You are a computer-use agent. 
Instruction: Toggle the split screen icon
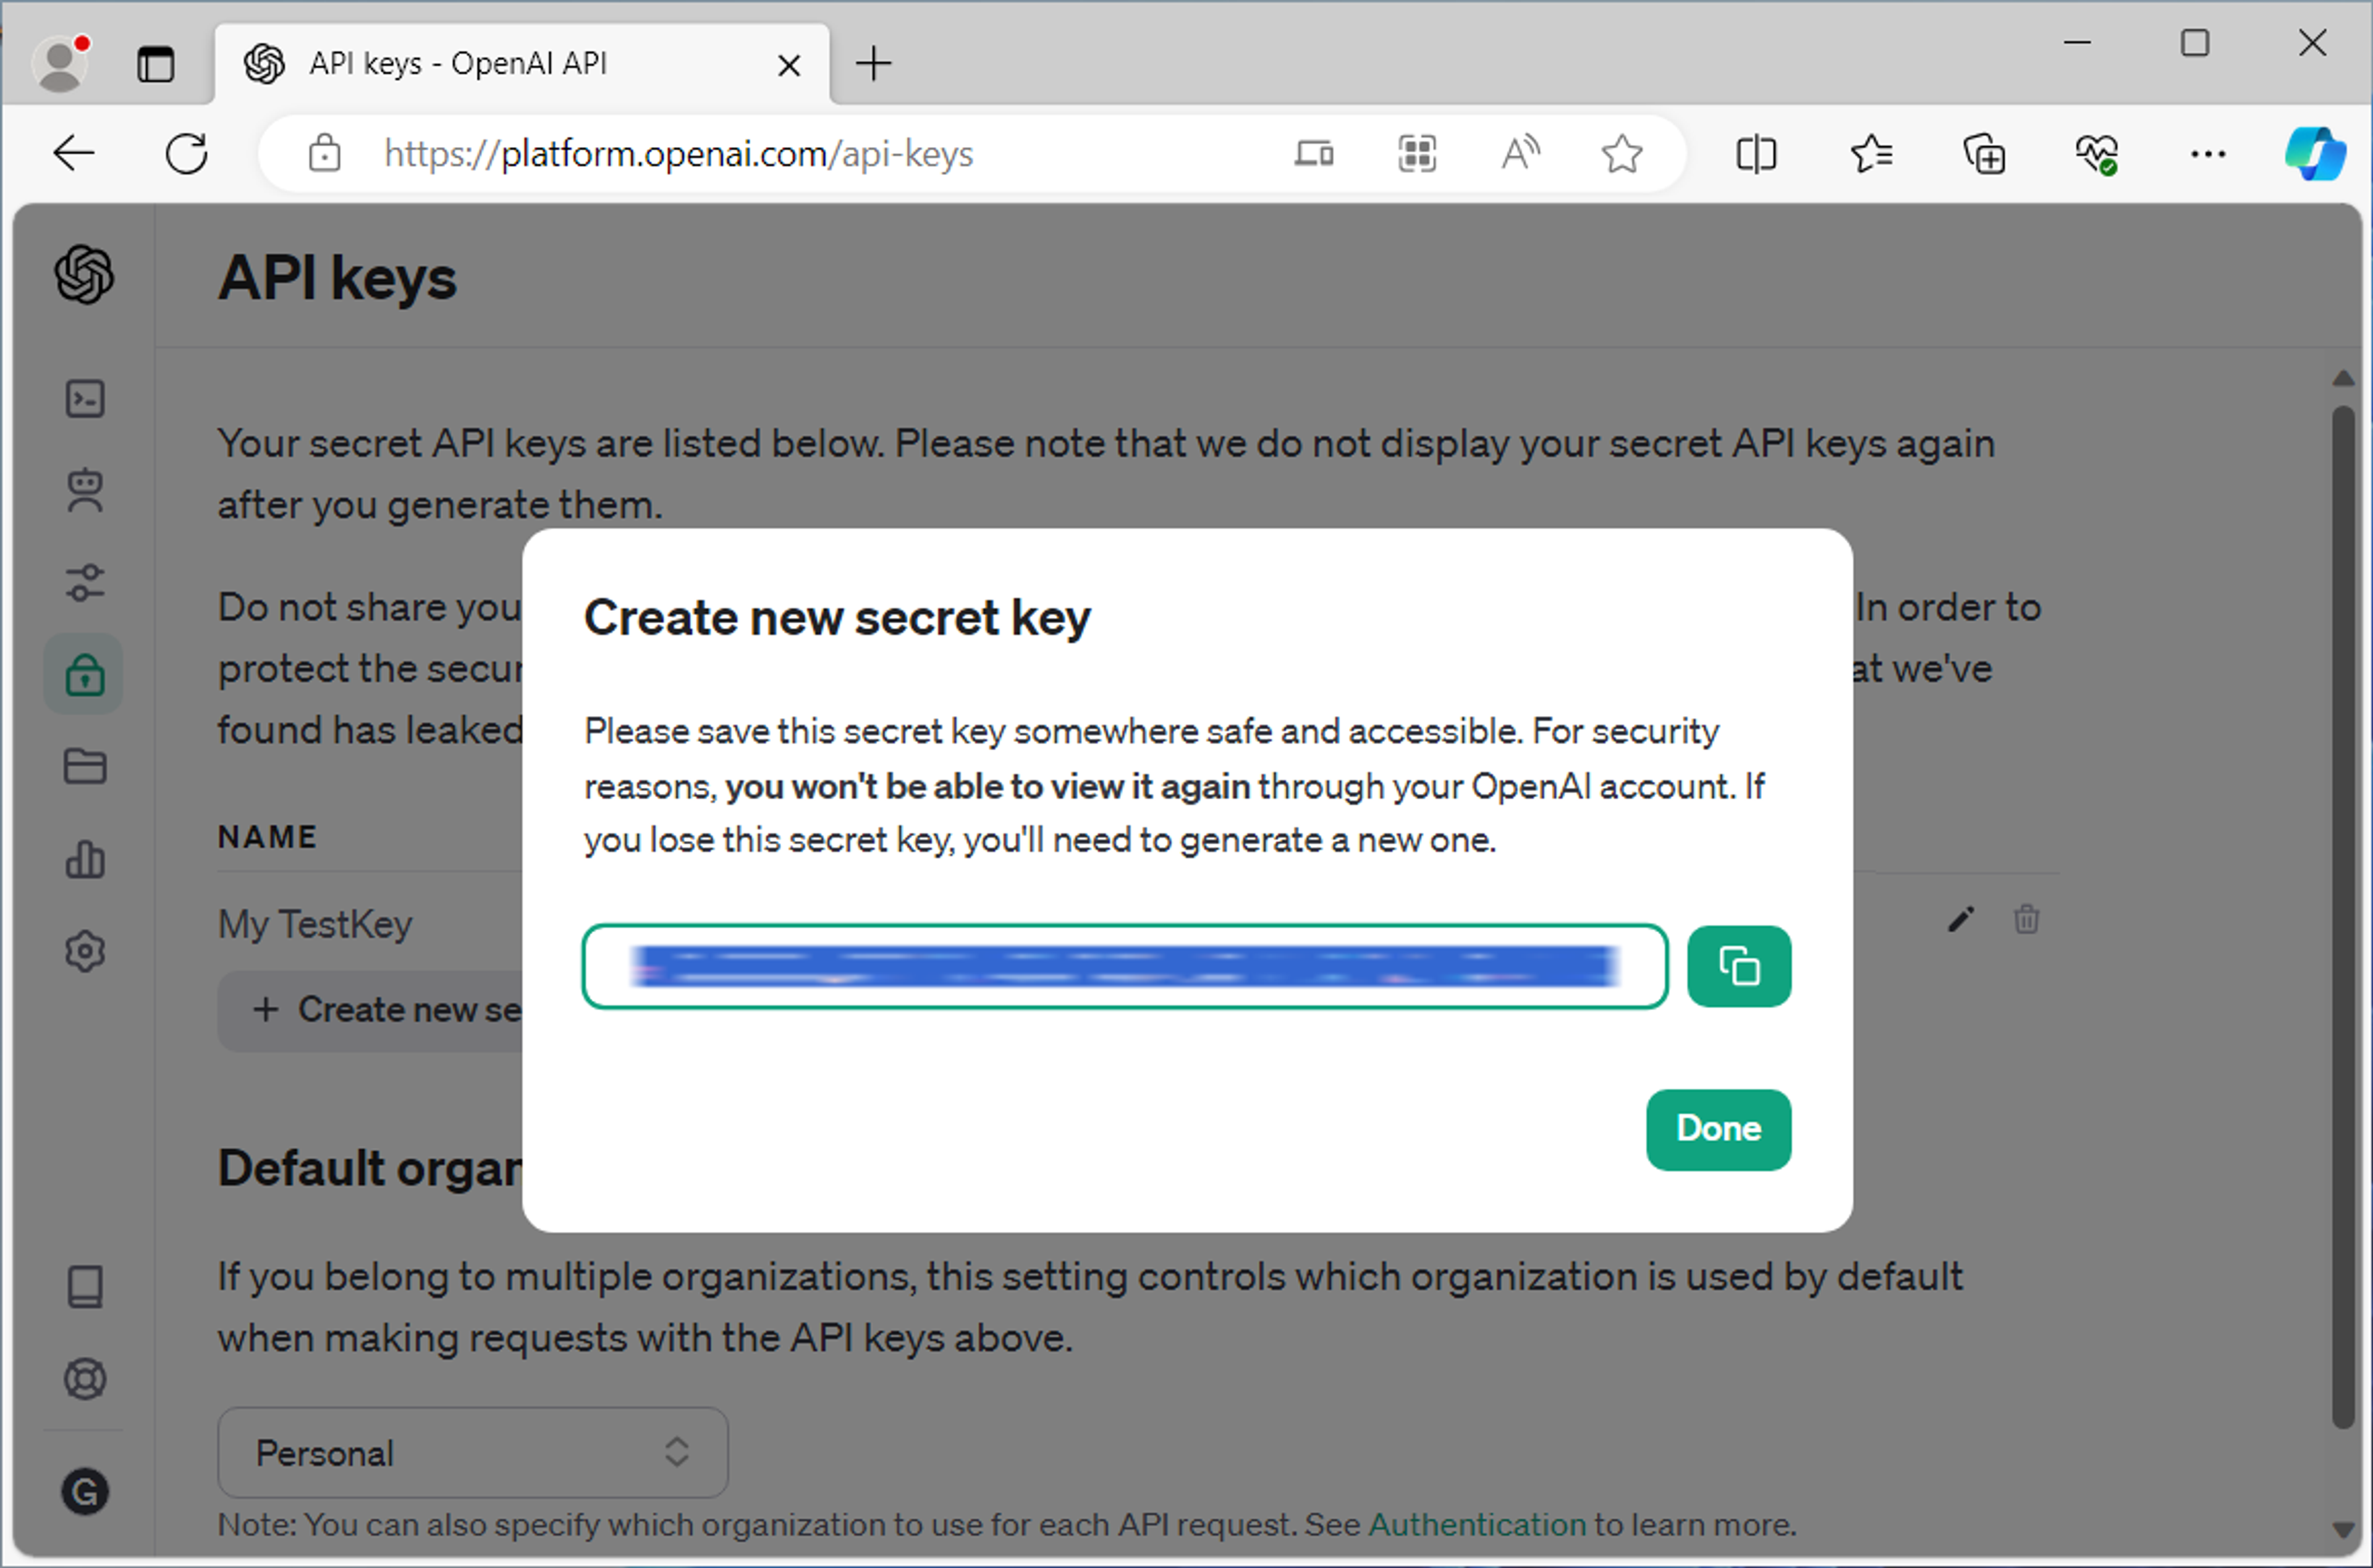[1756, 154]
